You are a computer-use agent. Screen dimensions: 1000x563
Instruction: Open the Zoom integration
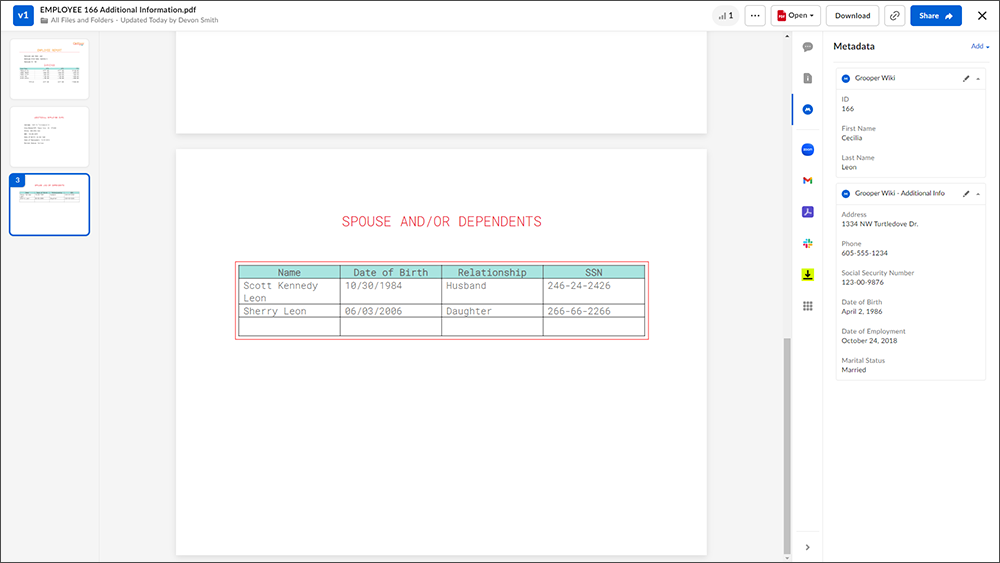[807, 150]
